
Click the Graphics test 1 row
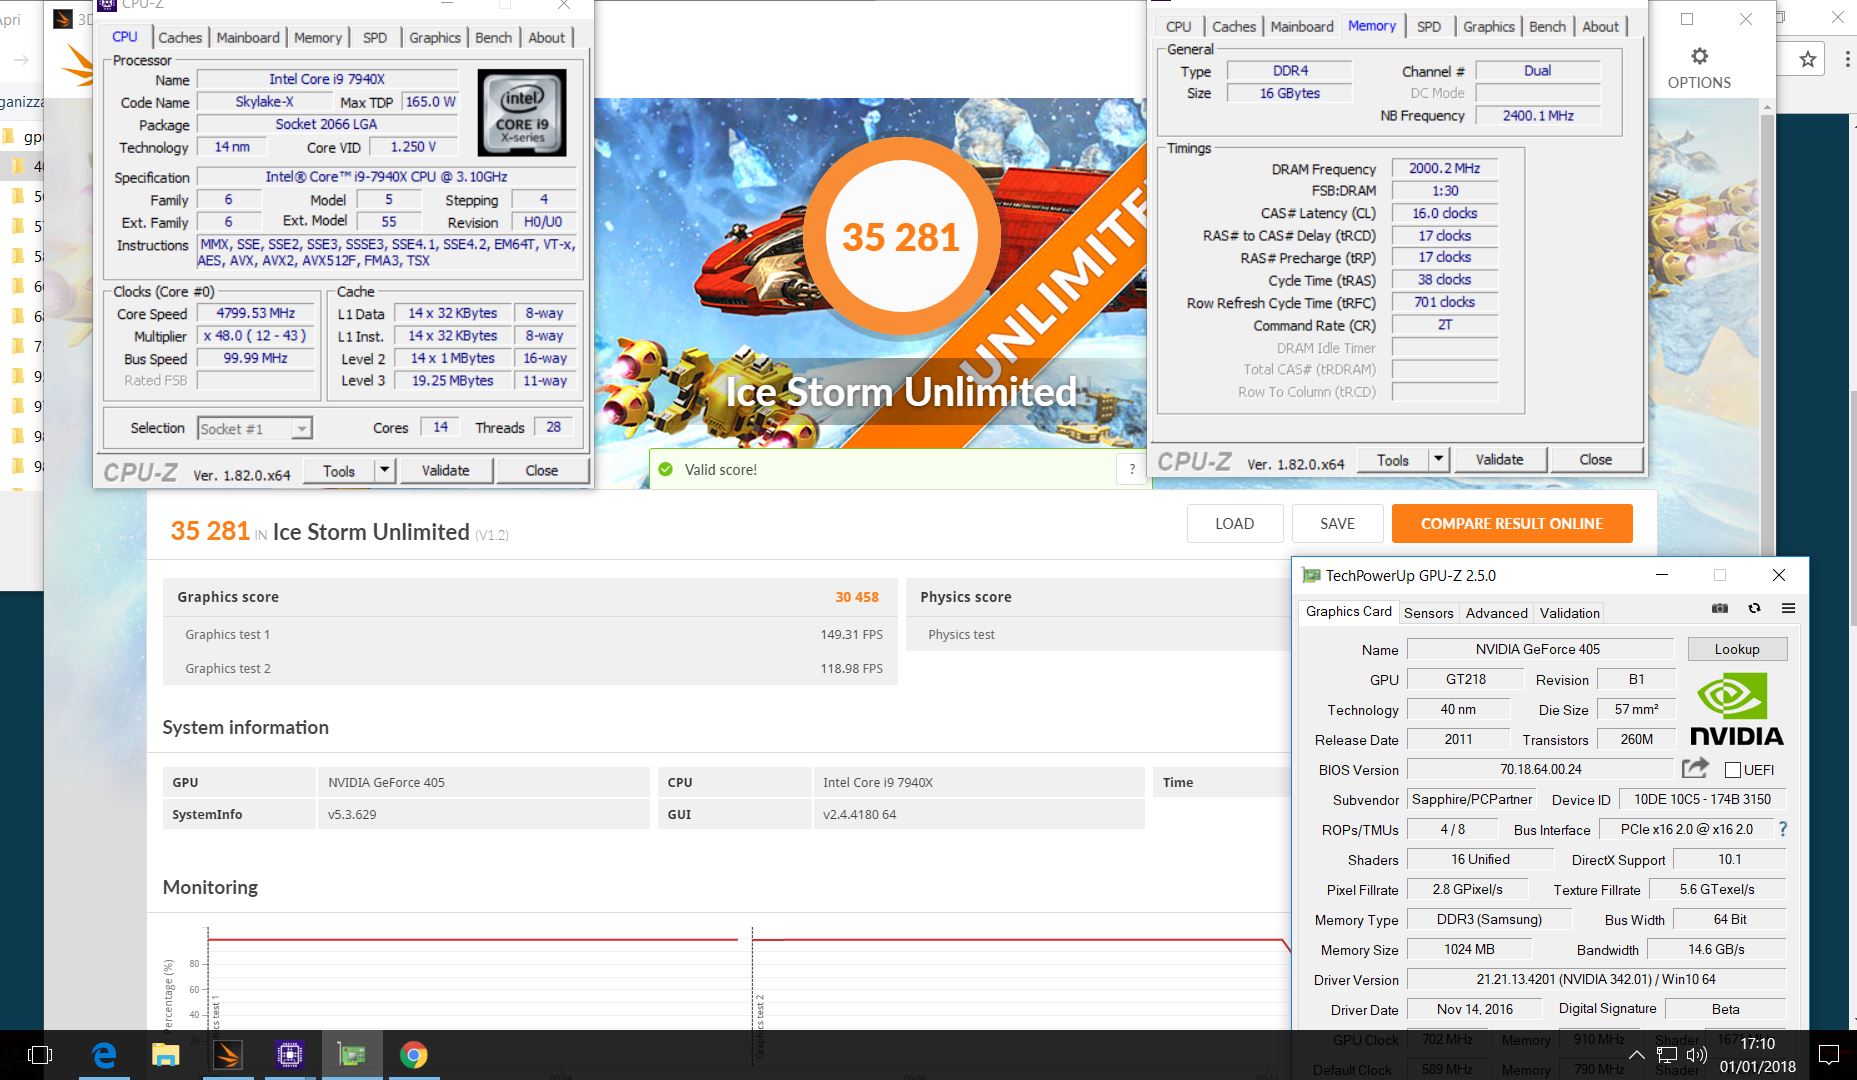coord(530,634)
